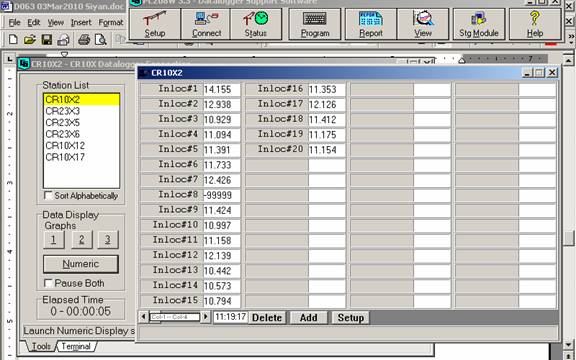Screen dimensions: 576x360
Task: Click the Inloc#12 label cell
Action: pyautogui.click(x=172, y=255)
